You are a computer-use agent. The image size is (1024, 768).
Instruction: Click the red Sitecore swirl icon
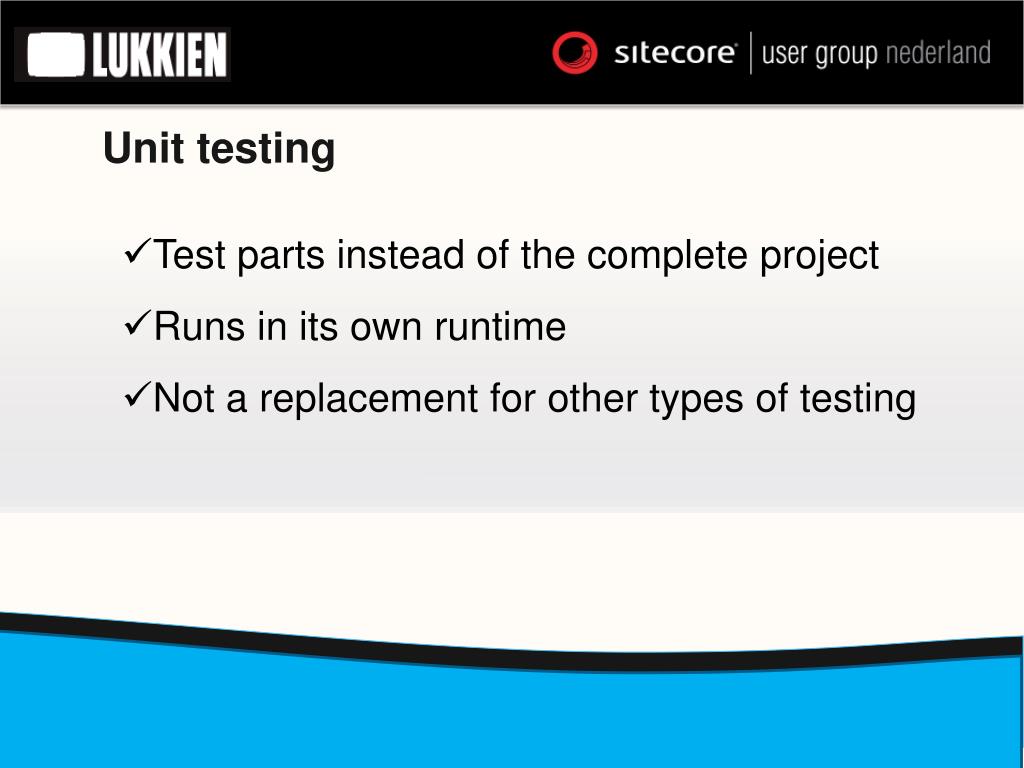(575, 53)
